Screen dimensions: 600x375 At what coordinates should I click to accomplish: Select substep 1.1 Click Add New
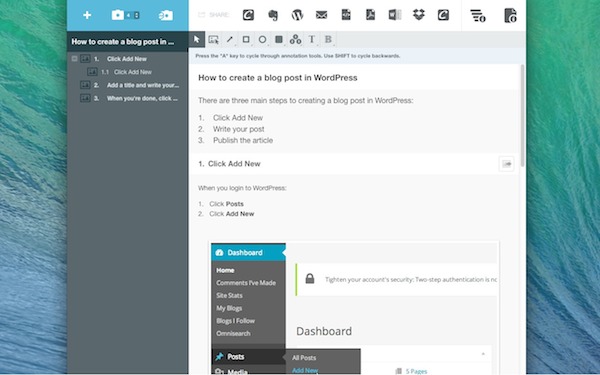[x=132, y=72]
